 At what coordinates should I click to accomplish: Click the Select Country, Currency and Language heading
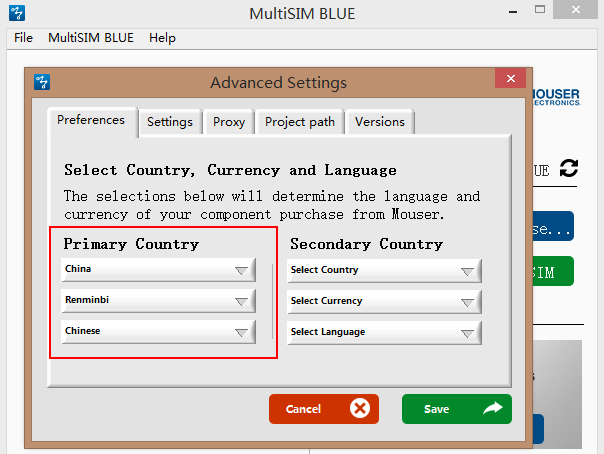click(230, 170)
